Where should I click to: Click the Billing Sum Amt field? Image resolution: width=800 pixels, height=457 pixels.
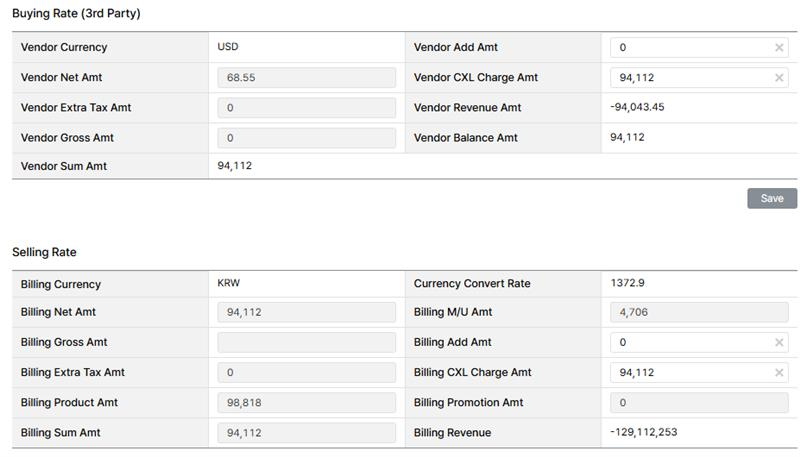tap(306, 433)
